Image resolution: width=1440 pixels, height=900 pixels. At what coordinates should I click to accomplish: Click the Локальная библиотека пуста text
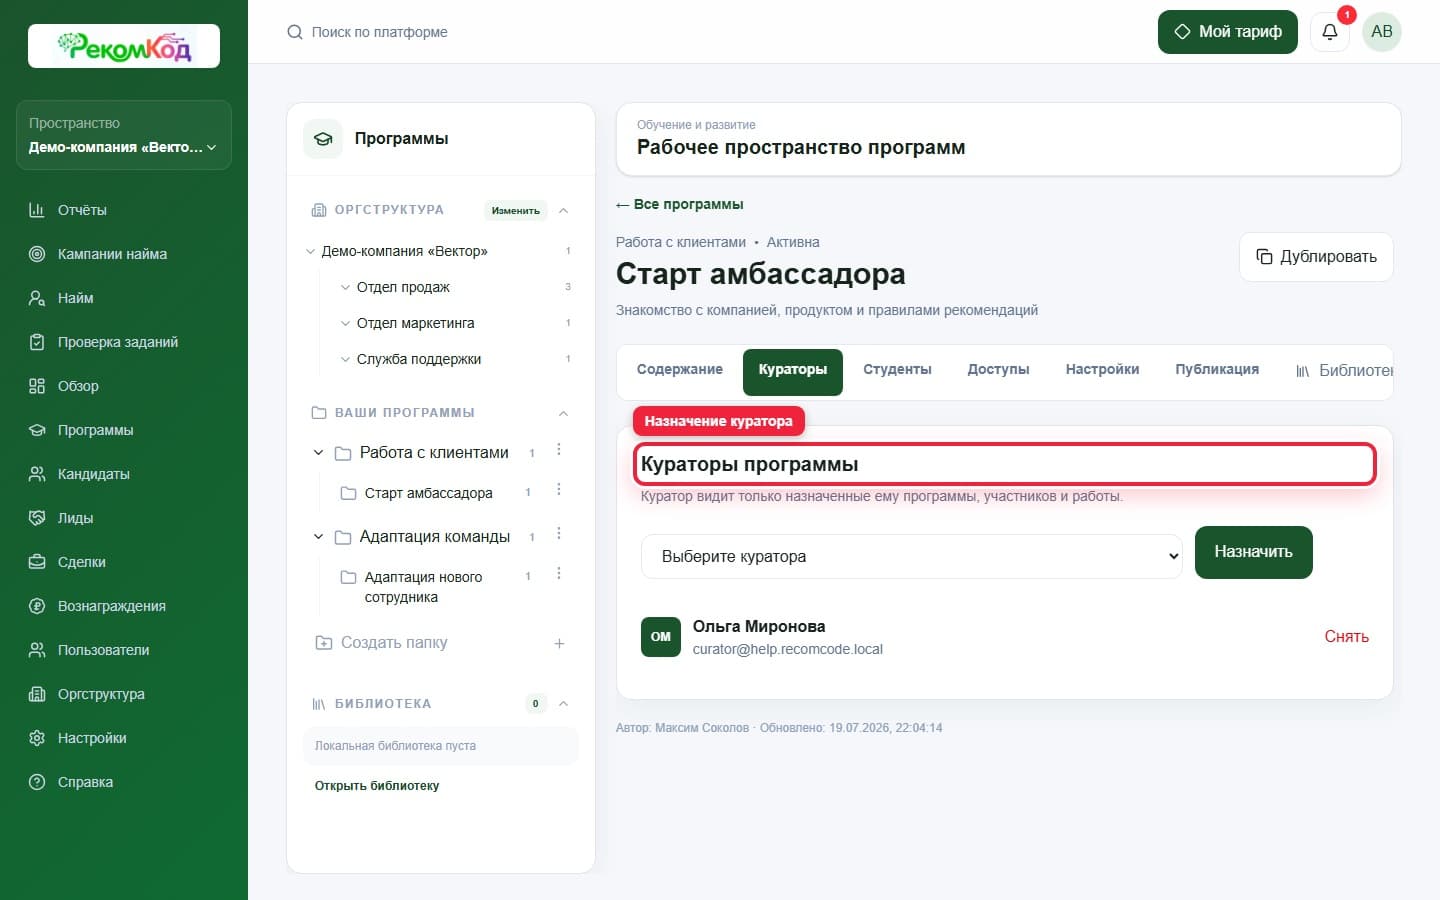(395, 746)
